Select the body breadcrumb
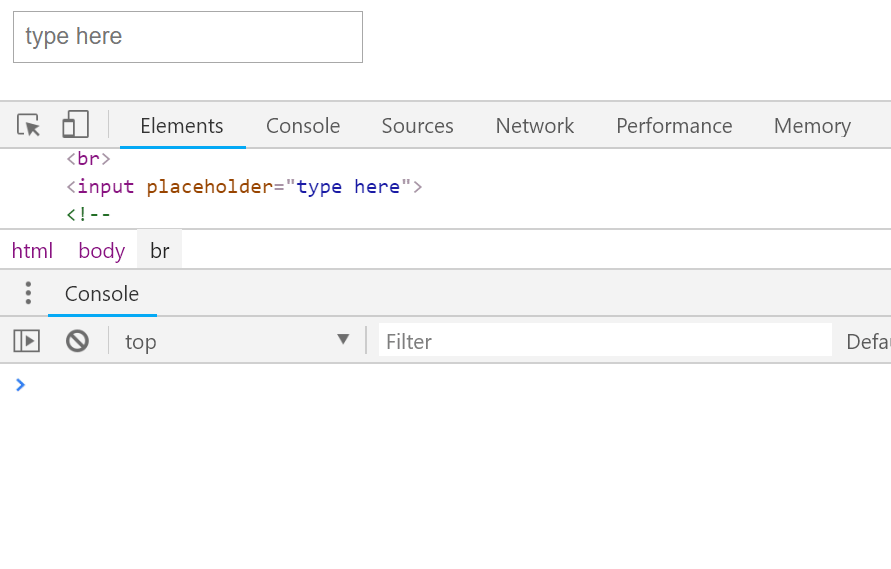The height and width of the screenshot is (569, 891). click(x=102, y=250)
